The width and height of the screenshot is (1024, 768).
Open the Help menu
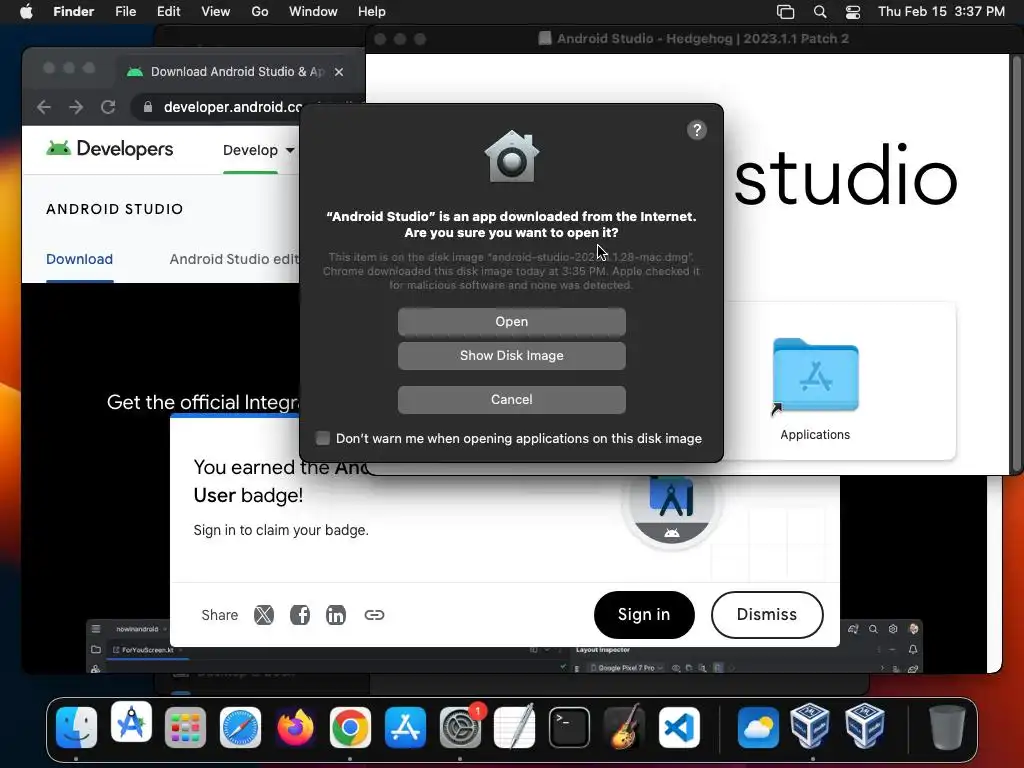(372, 12)
